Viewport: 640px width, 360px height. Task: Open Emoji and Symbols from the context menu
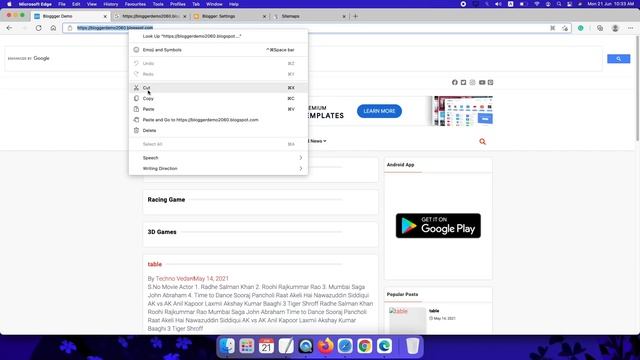pos(218,50)
